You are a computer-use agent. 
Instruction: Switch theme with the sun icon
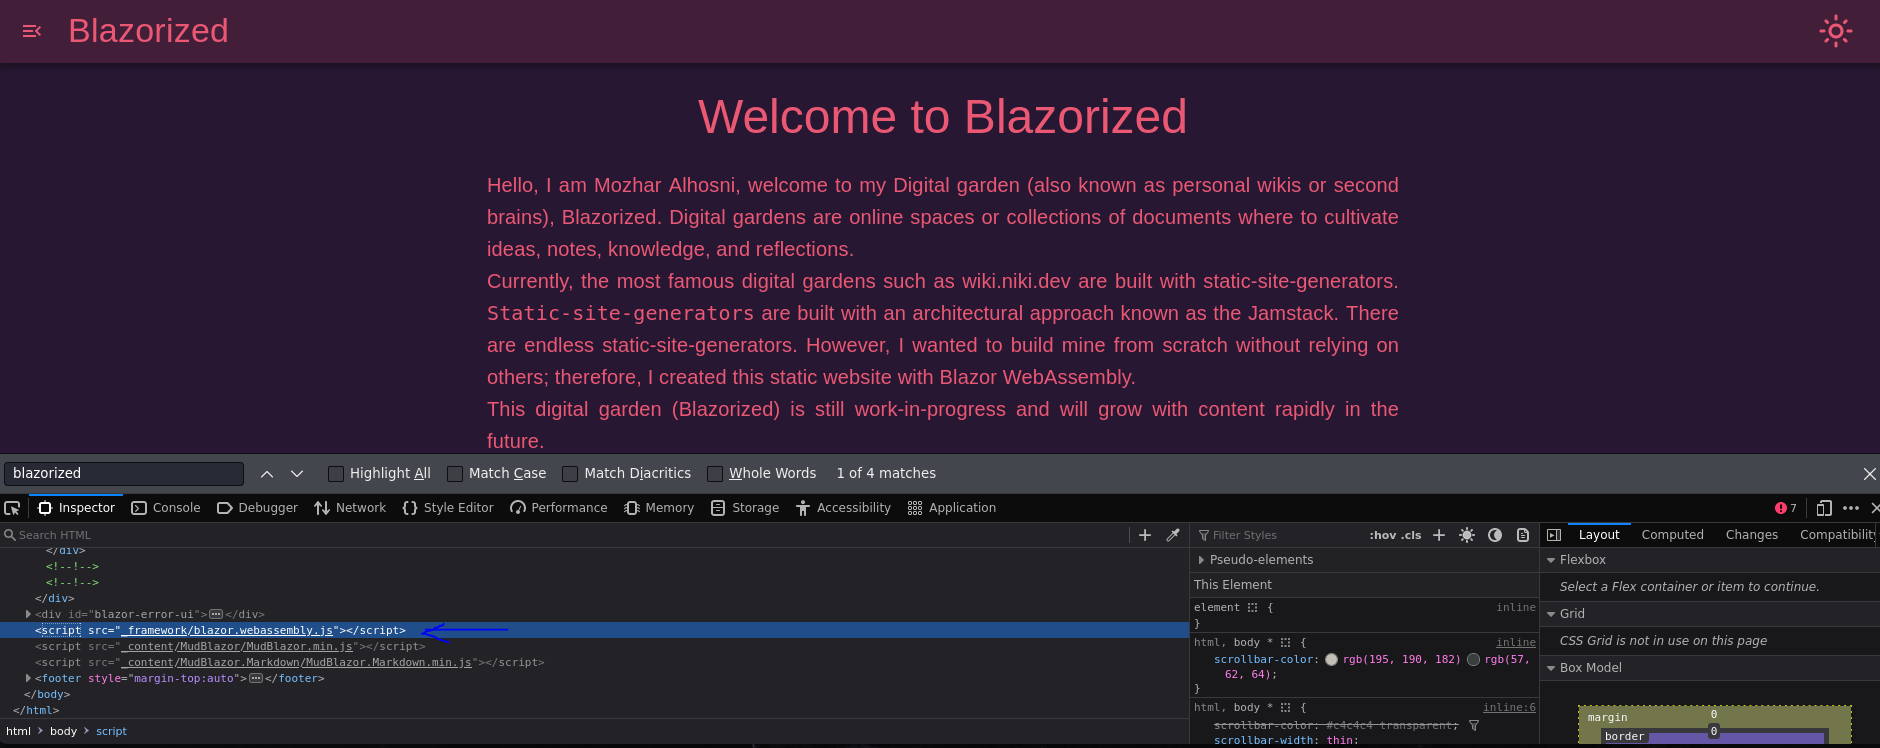(1835, 31)
